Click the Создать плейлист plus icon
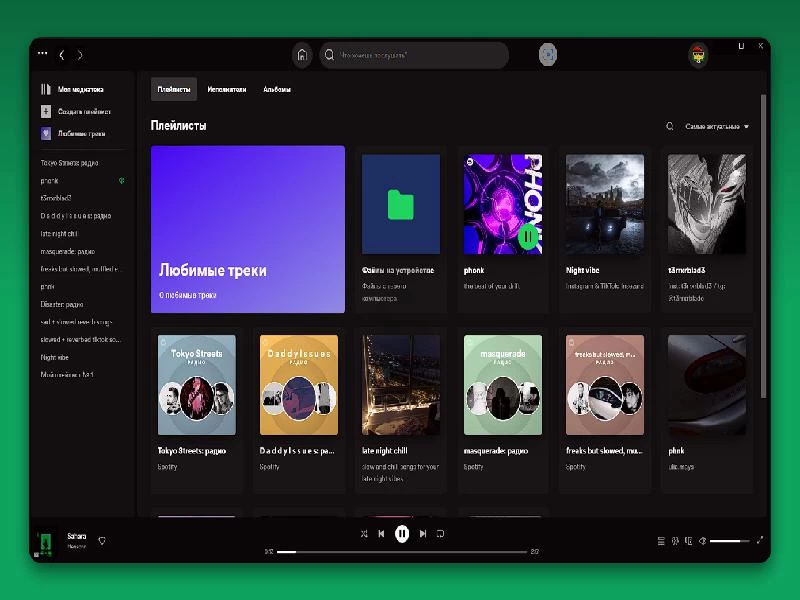 click(x=46, y=111)
